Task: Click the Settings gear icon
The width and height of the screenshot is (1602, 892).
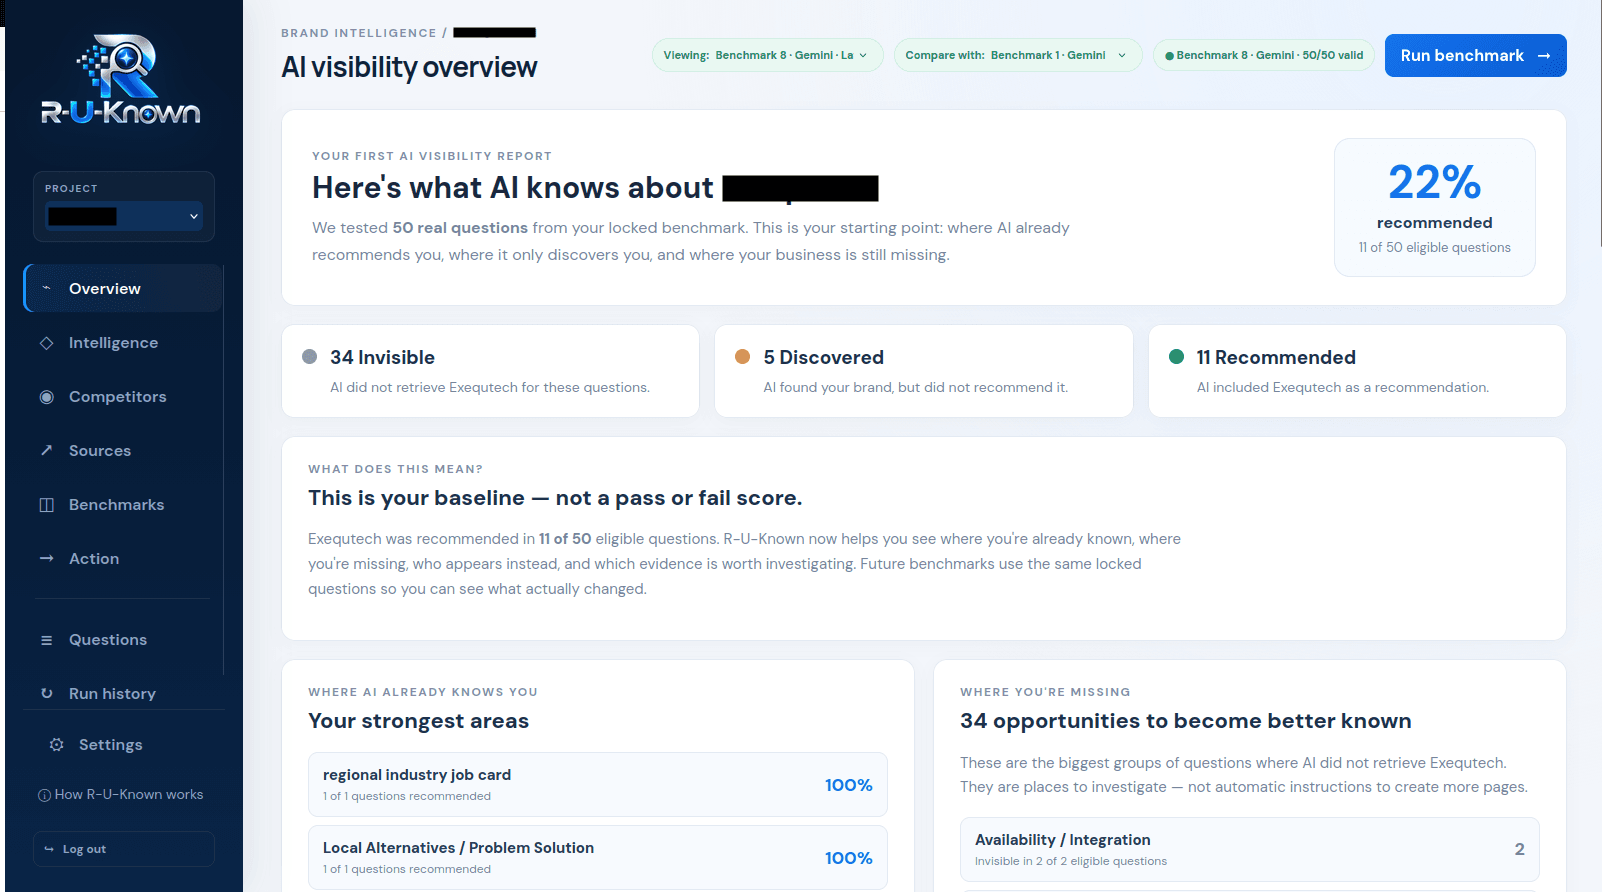Action: pos(57,745)
